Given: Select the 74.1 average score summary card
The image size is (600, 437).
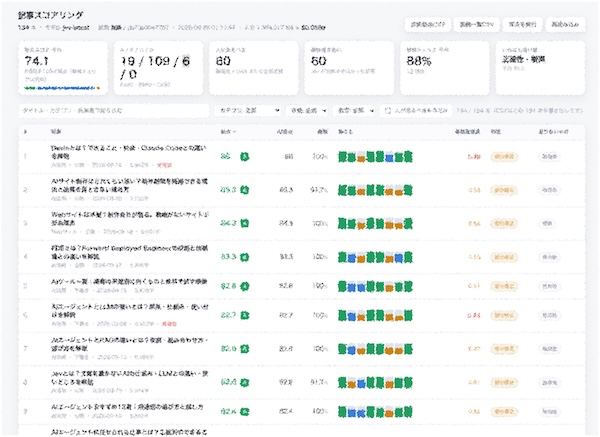Looking at the screenshot, I should pyautogui.click(x=63, y=68).
